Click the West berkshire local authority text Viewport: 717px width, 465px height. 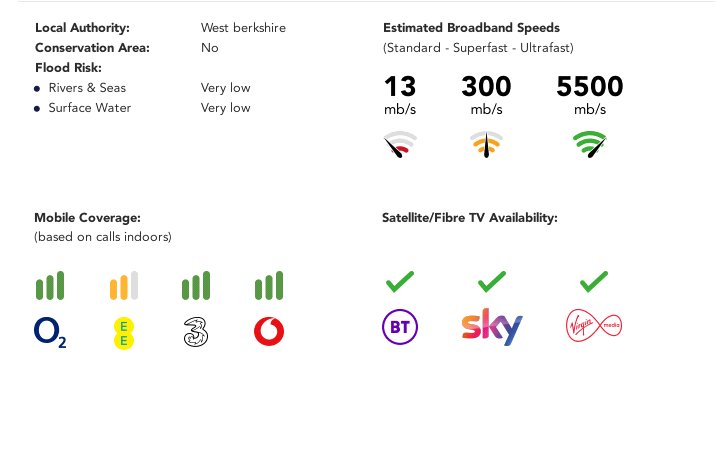point(243,27)
